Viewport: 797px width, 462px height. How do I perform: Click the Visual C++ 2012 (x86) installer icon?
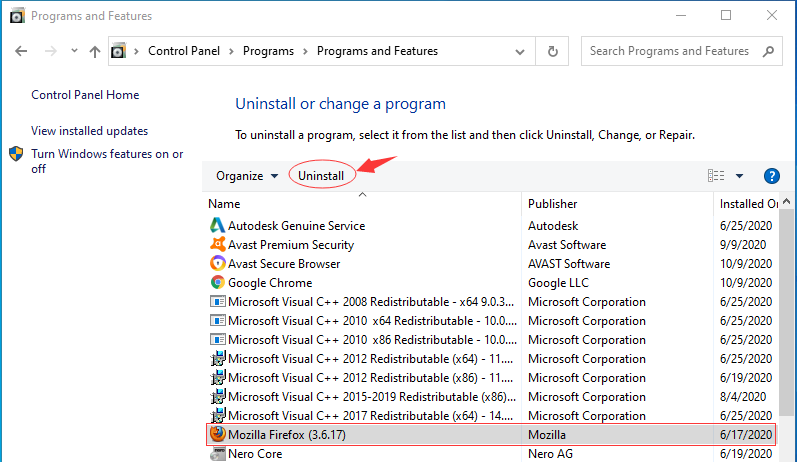click(x=218, y=378)
